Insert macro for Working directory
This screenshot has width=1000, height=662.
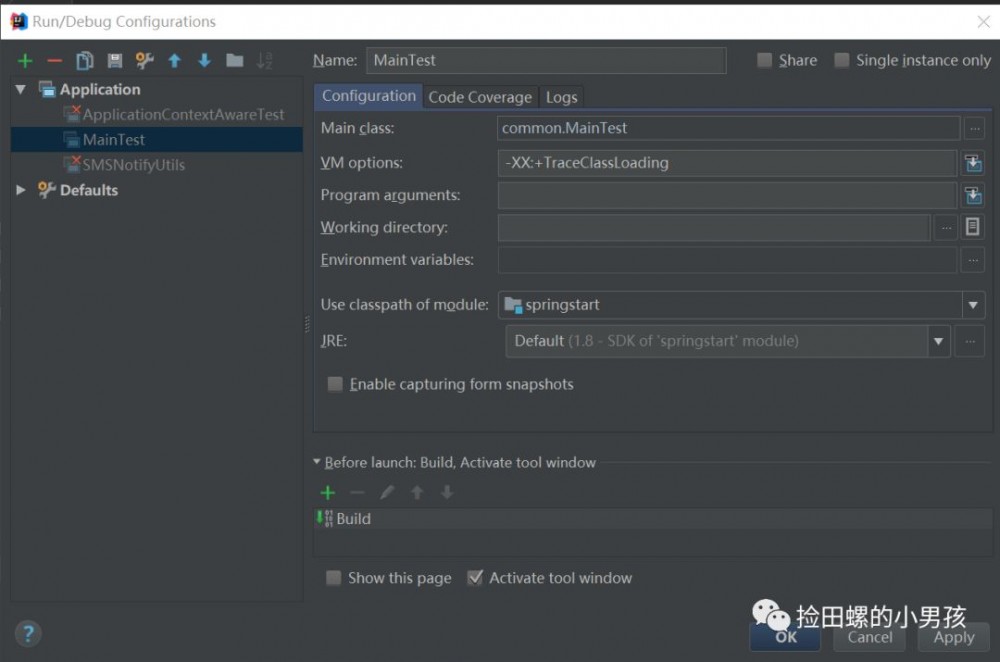coord(973,226)
